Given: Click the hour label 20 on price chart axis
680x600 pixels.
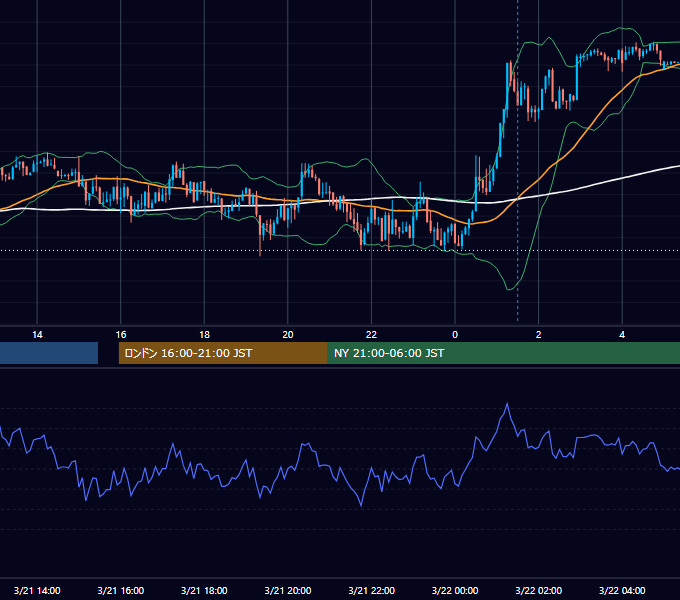Looking at the screenshot, I should [288, 335].
